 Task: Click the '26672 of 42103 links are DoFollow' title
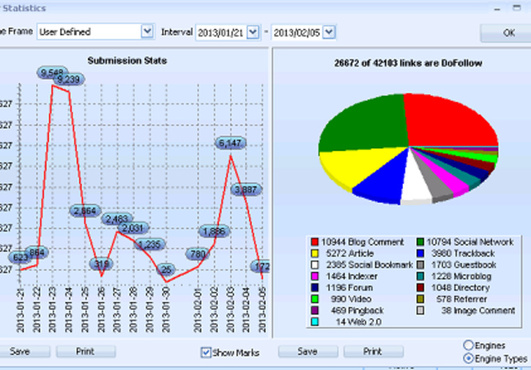point(408,63)
